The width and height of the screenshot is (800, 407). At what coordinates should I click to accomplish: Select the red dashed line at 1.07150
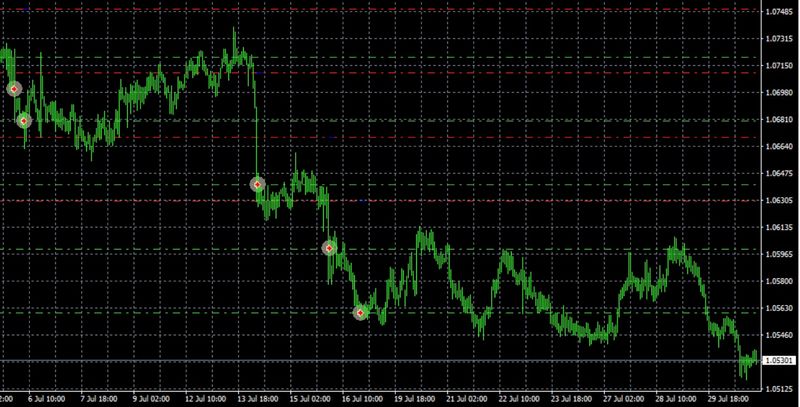[x=400, y=72]
